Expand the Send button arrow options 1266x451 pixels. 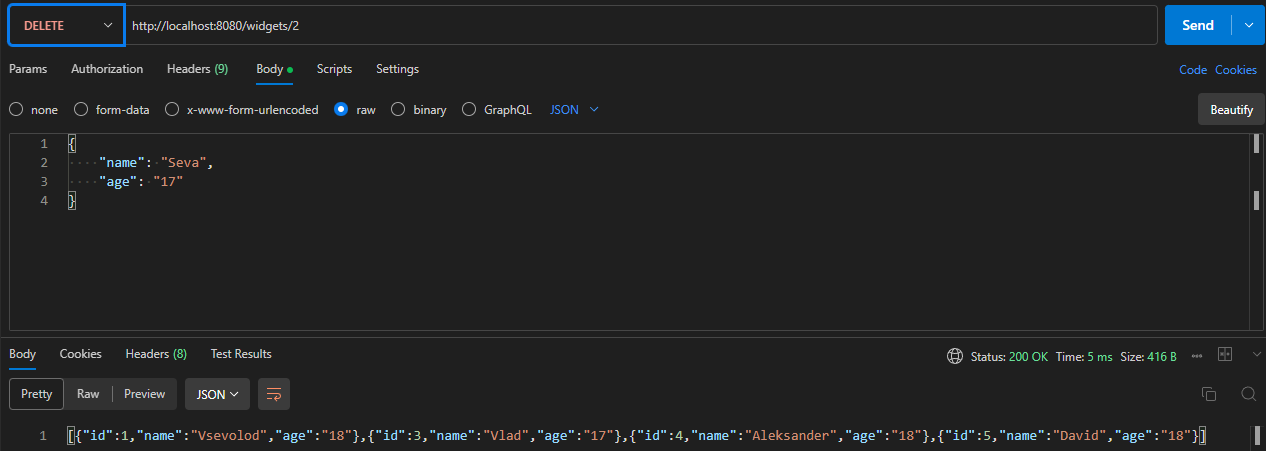point(1248,26)
